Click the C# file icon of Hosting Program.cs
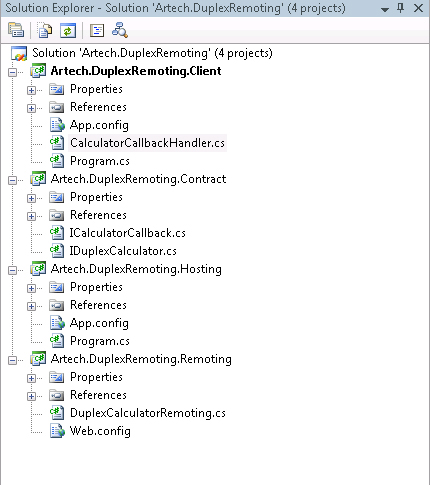 [57, 341]
